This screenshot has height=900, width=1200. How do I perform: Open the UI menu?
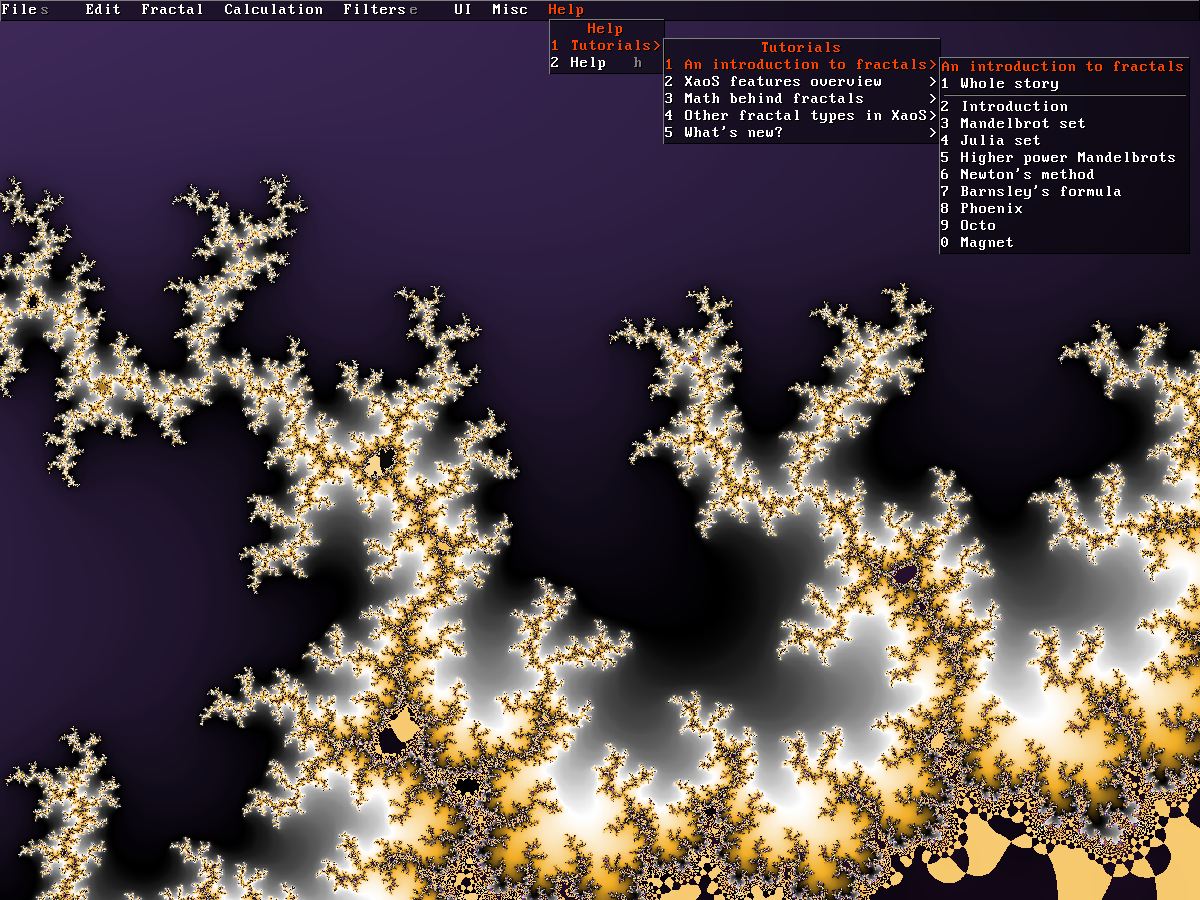click(462, 9)
